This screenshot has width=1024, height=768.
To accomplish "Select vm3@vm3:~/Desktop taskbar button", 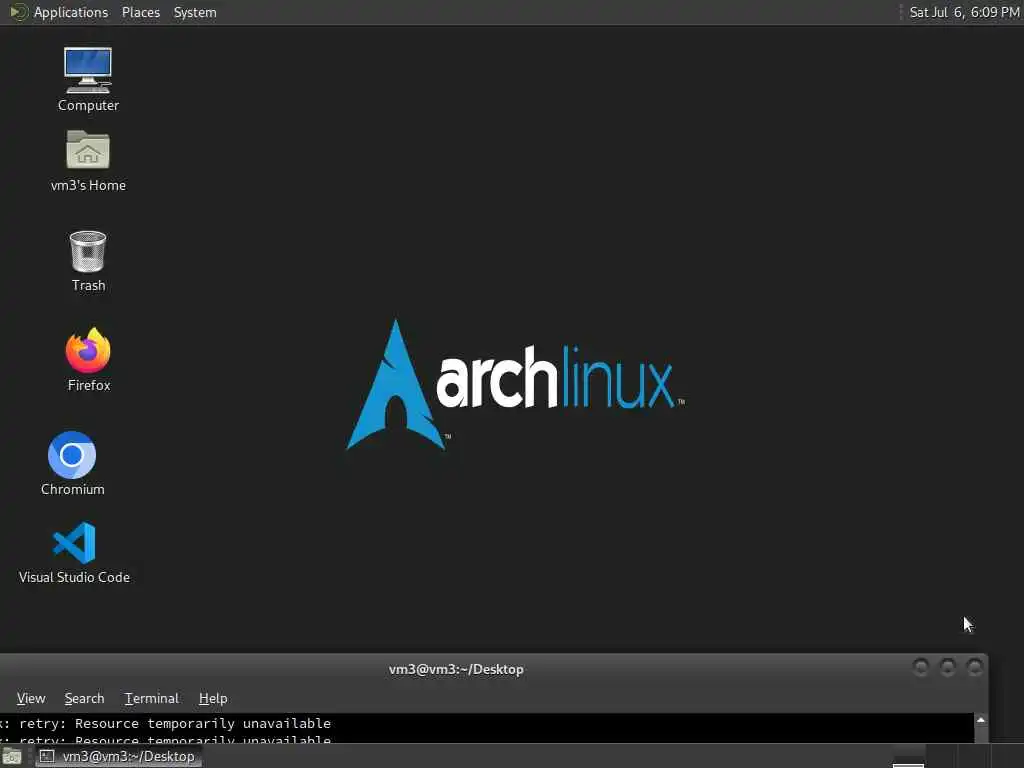I will click(118, 756).
